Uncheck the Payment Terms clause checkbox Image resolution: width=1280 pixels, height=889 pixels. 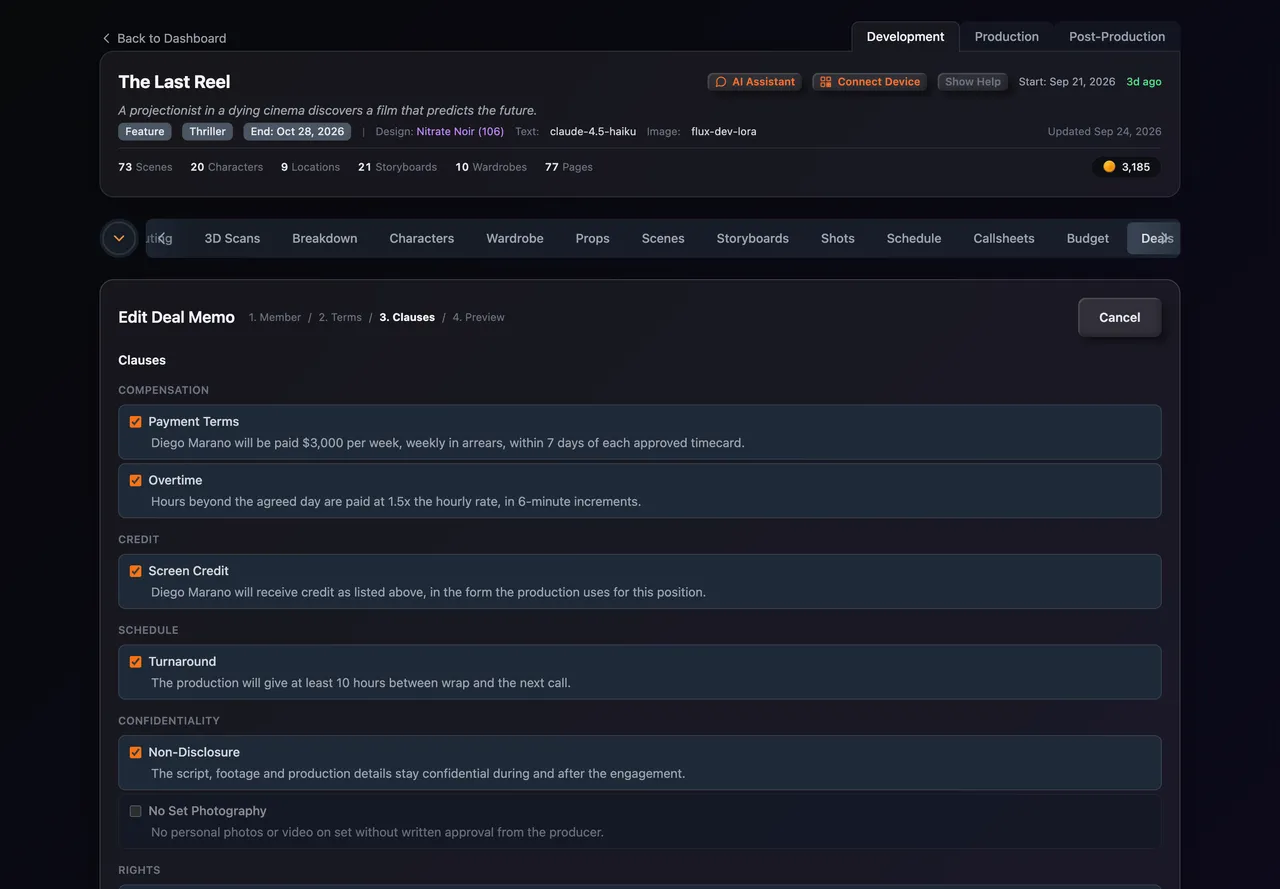[136, 422]
